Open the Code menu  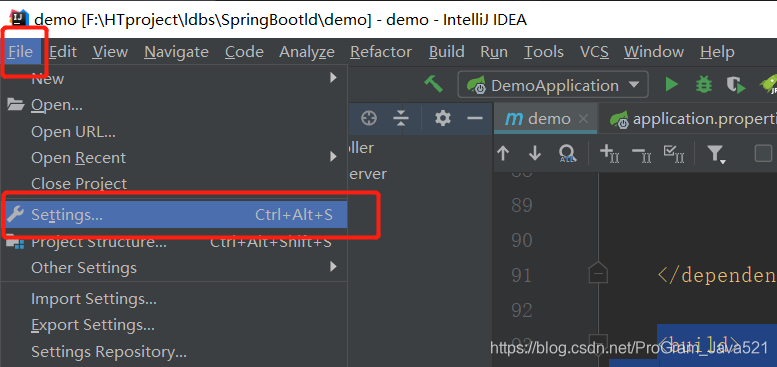click(x=244, y=52)
